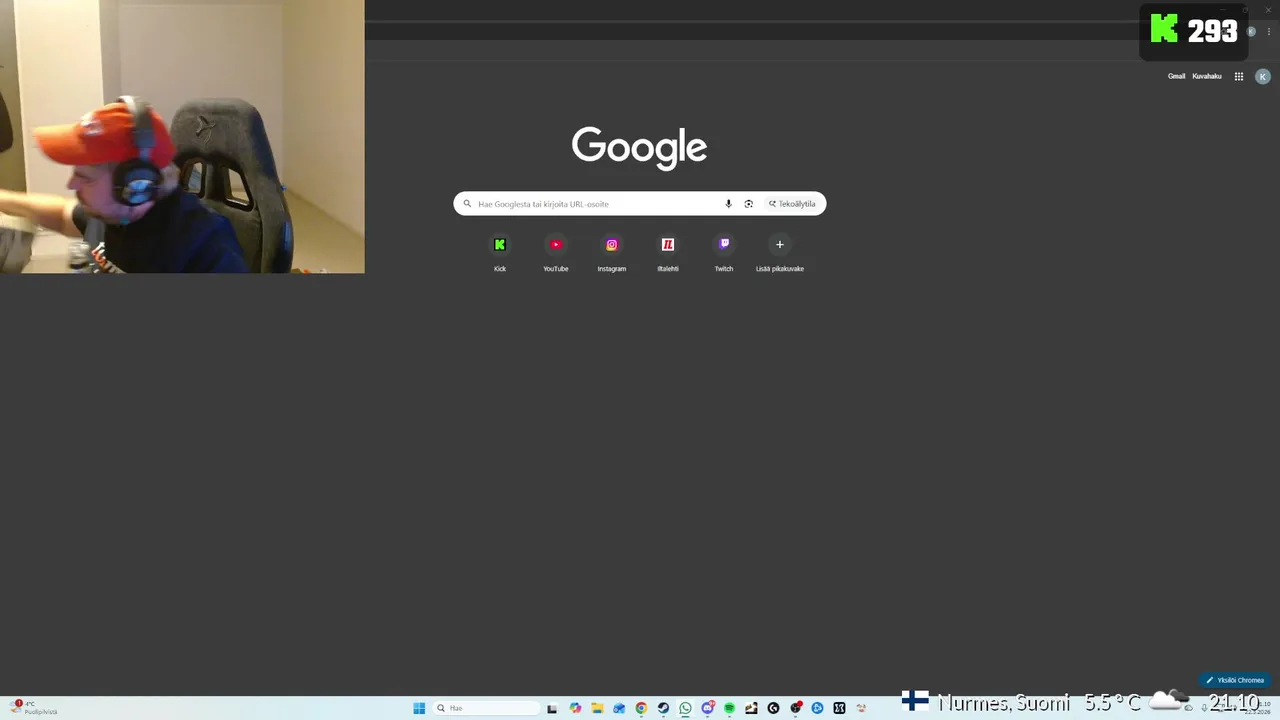The height and width of the screenshot is (720, 1280).
Task: Open Google Lens image search icon
Action: coord(748,204)
